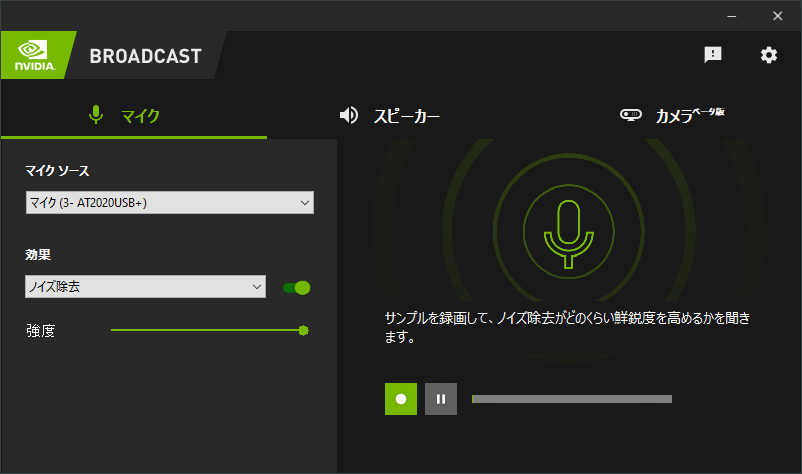
Task: Click the pause button
Action: tap(441, 399)
